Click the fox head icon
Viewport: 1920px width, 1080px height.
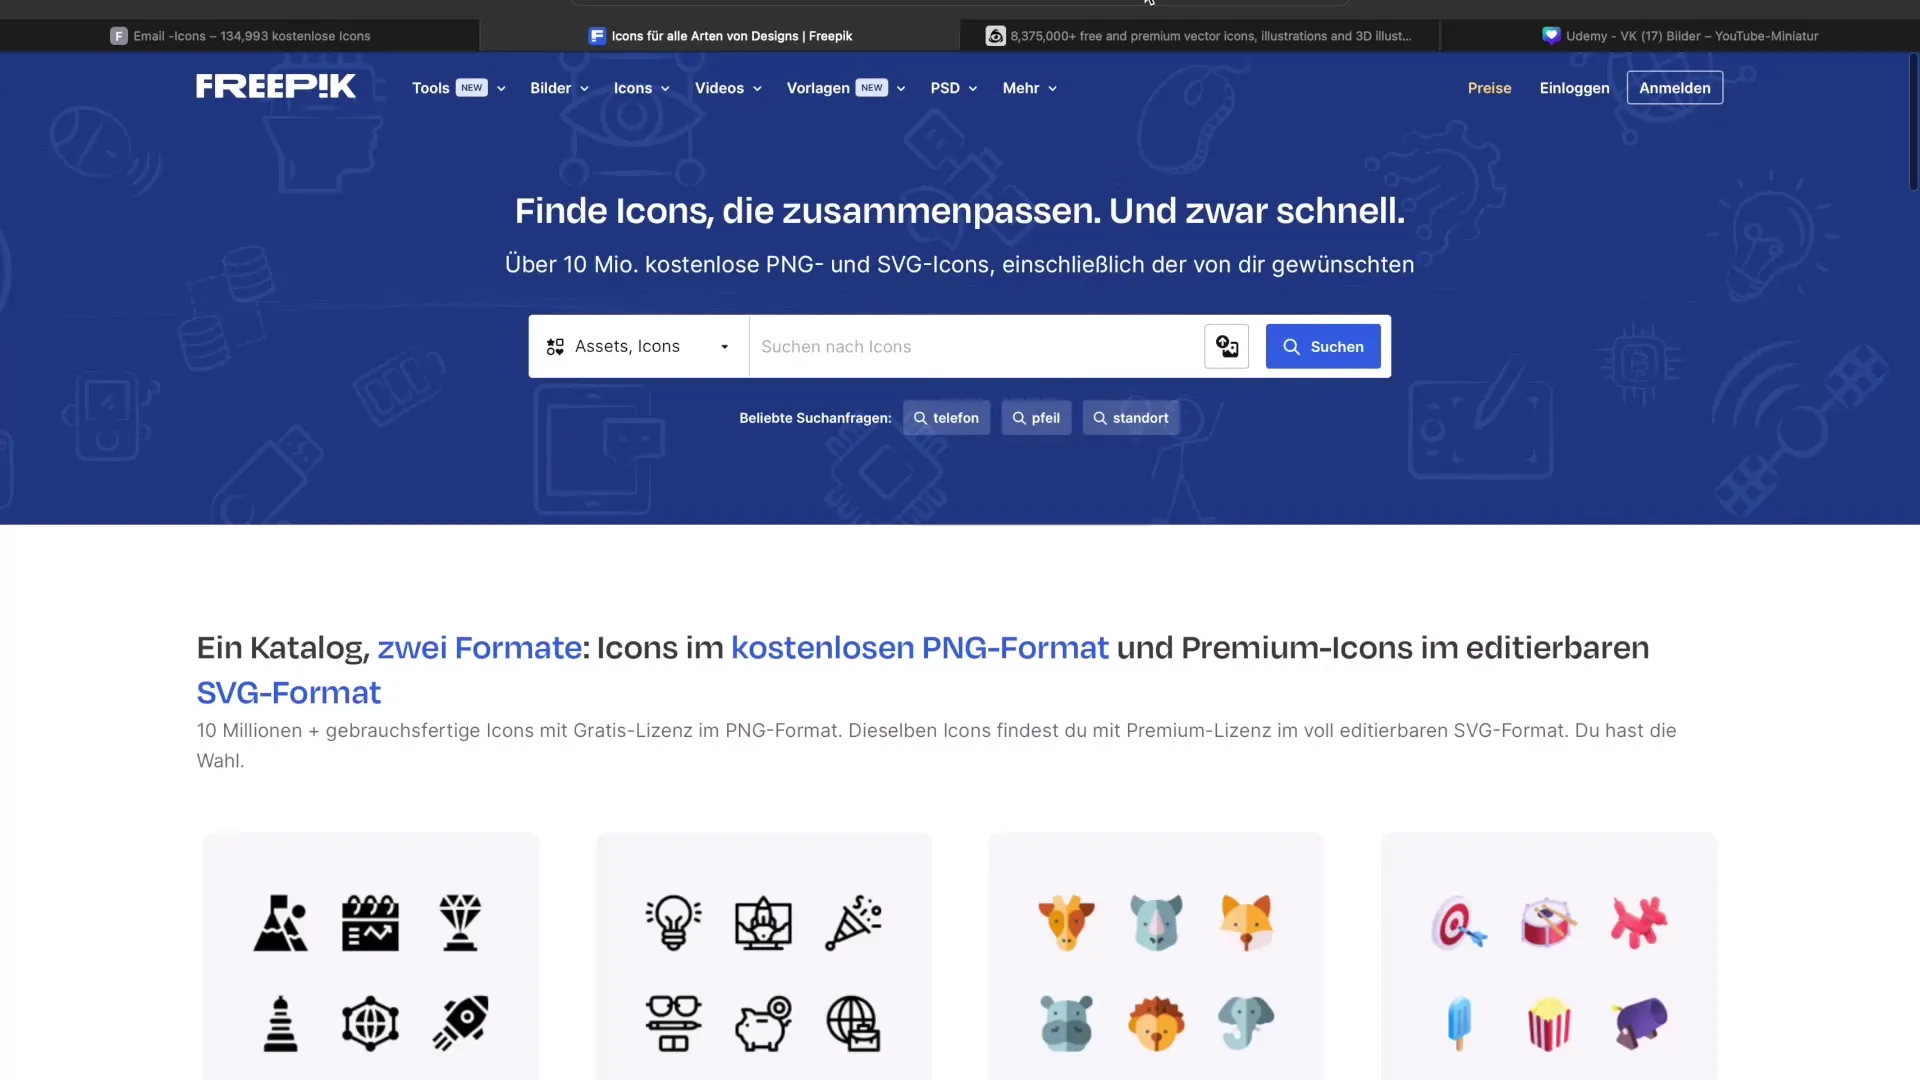[1246, 922]
